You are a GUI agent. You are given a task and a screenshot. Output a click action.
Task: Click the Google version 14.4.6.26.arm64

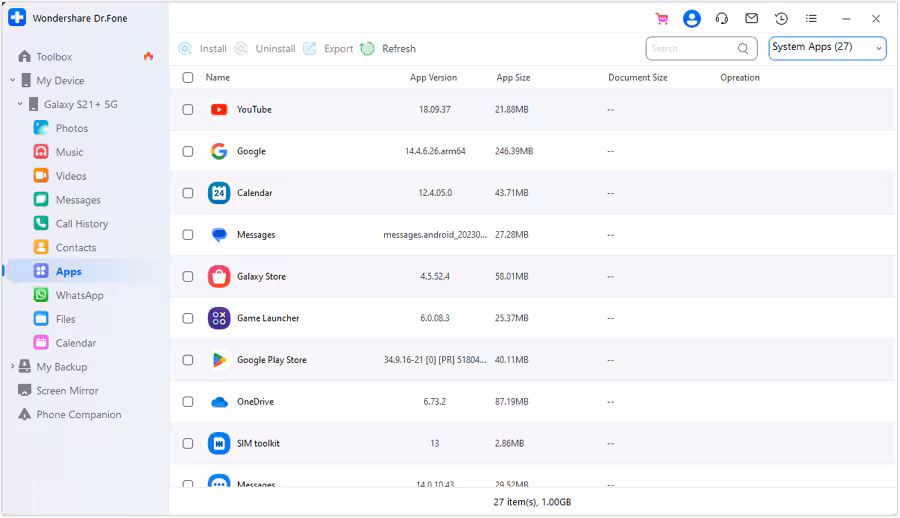coord(435,152)
